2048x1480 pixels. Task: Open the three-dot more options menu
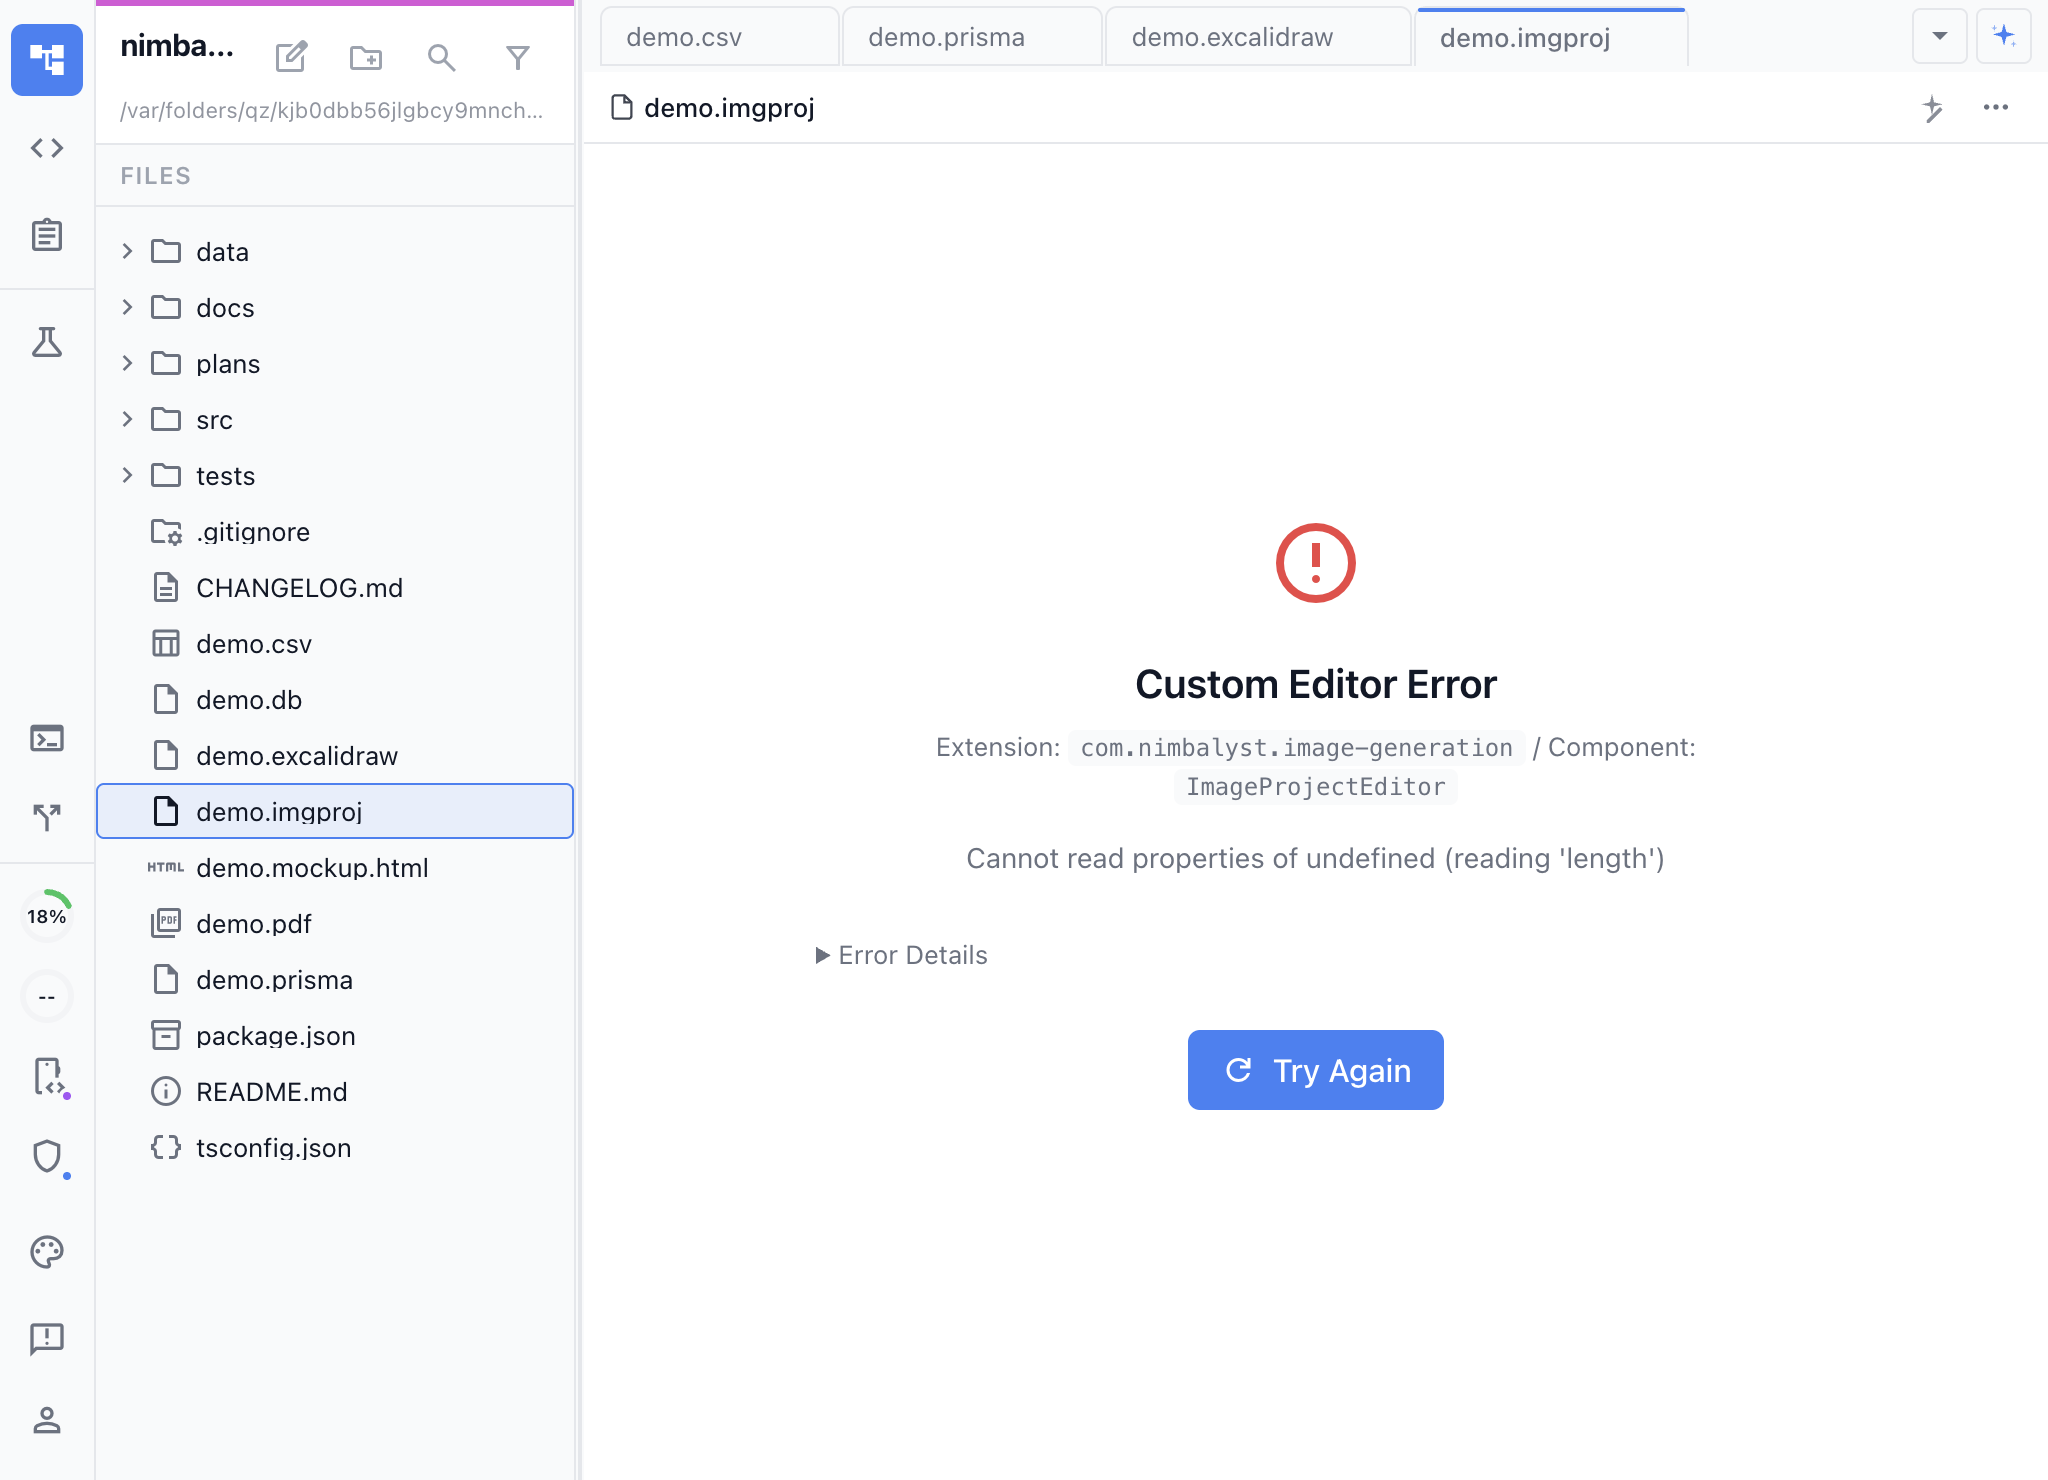coord(1995,107)
